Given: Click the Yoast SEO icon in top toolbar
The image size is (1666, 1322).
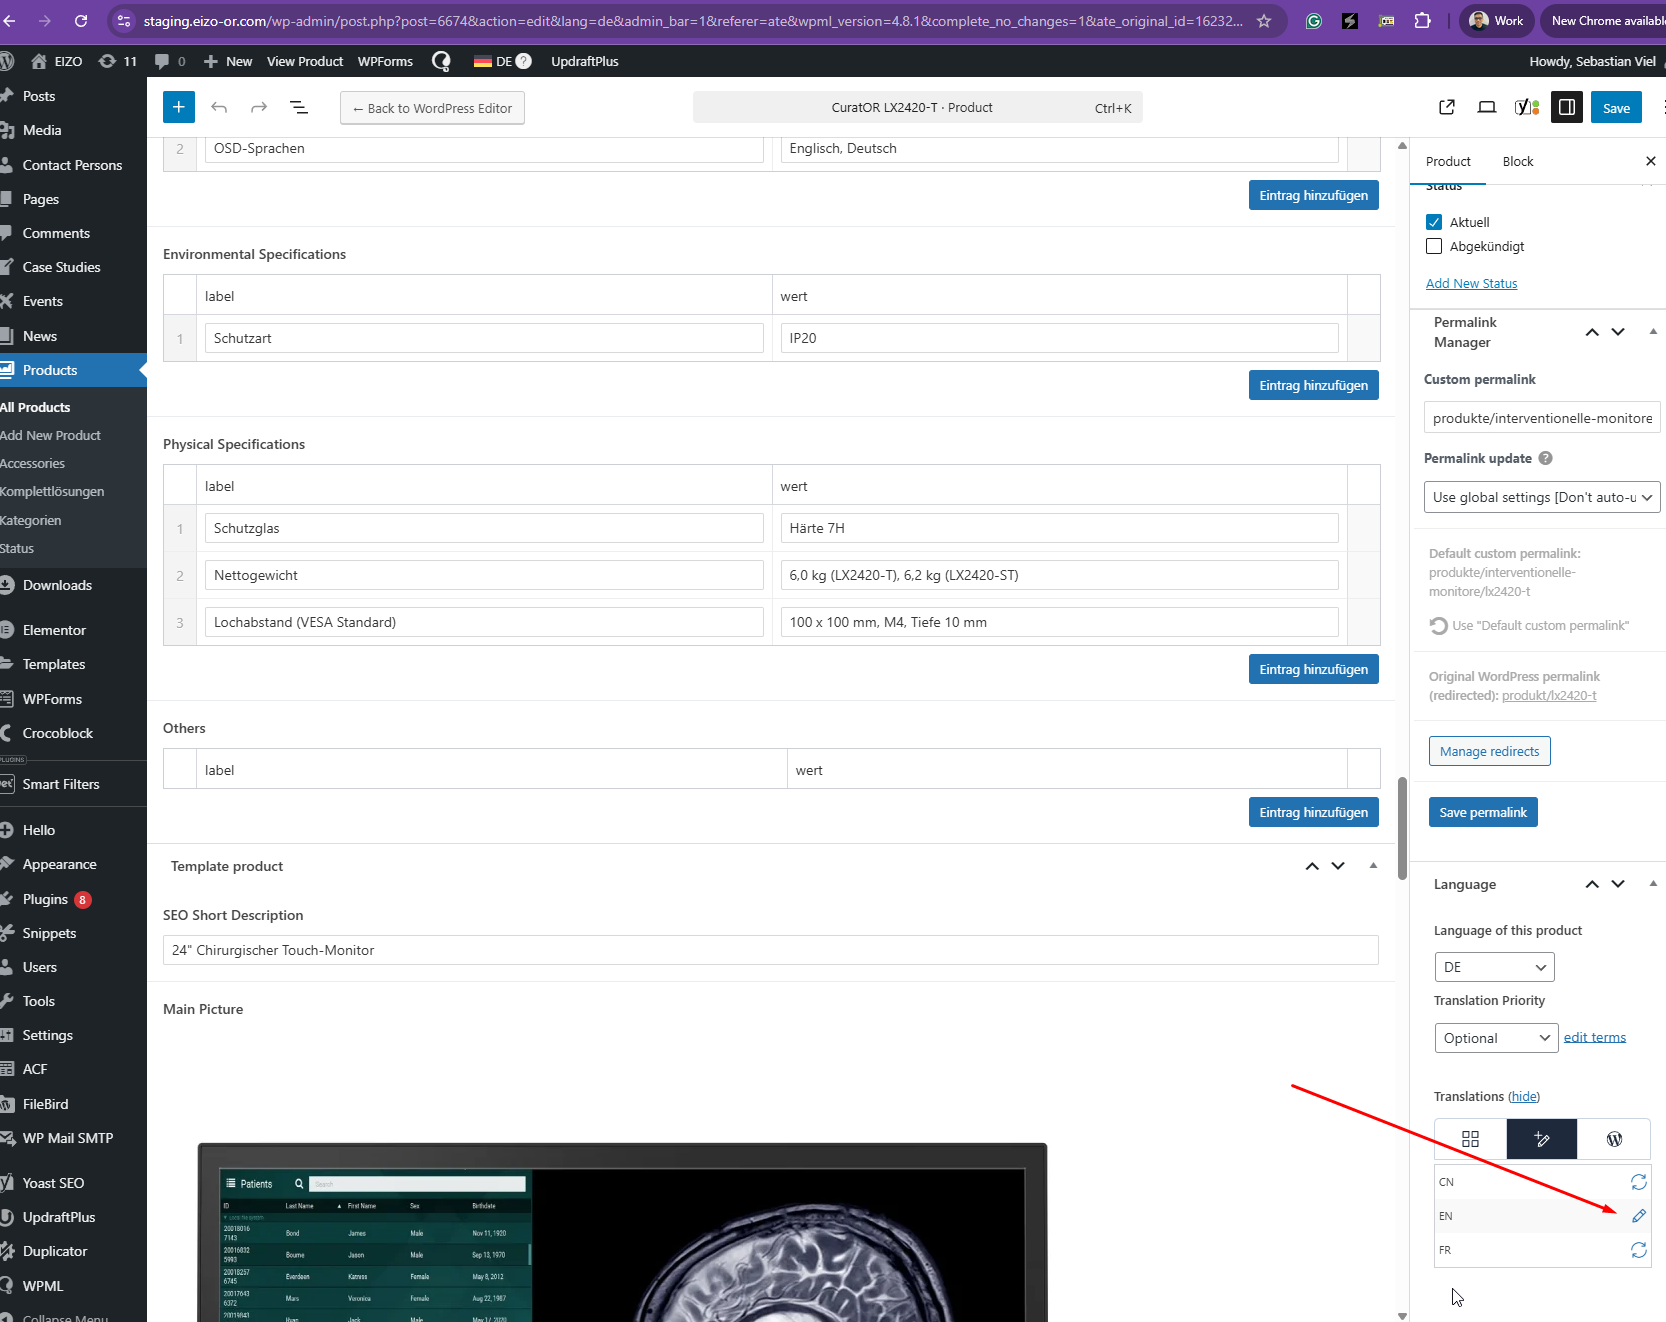Looking at the screenshot, I should coord(1526,107).
